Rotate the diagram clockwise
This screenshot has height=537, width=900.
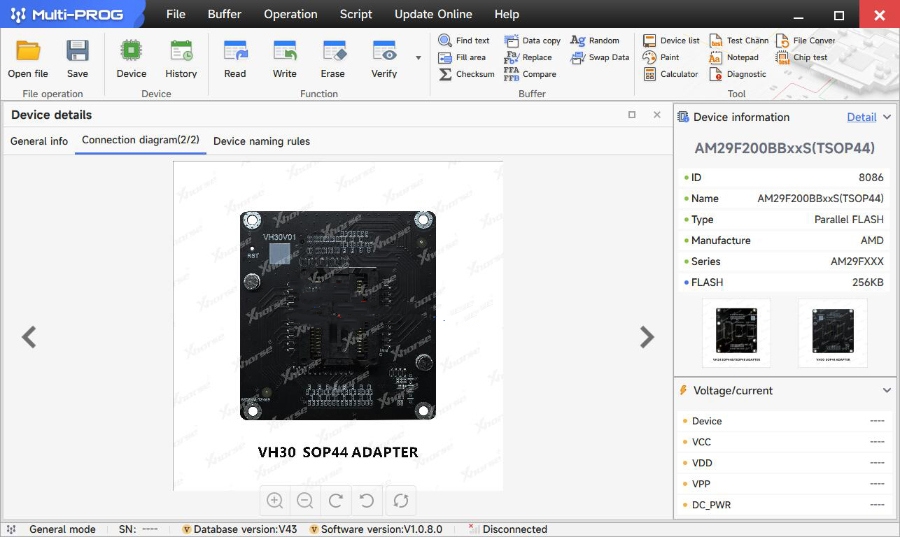click(x=336, y=500)
